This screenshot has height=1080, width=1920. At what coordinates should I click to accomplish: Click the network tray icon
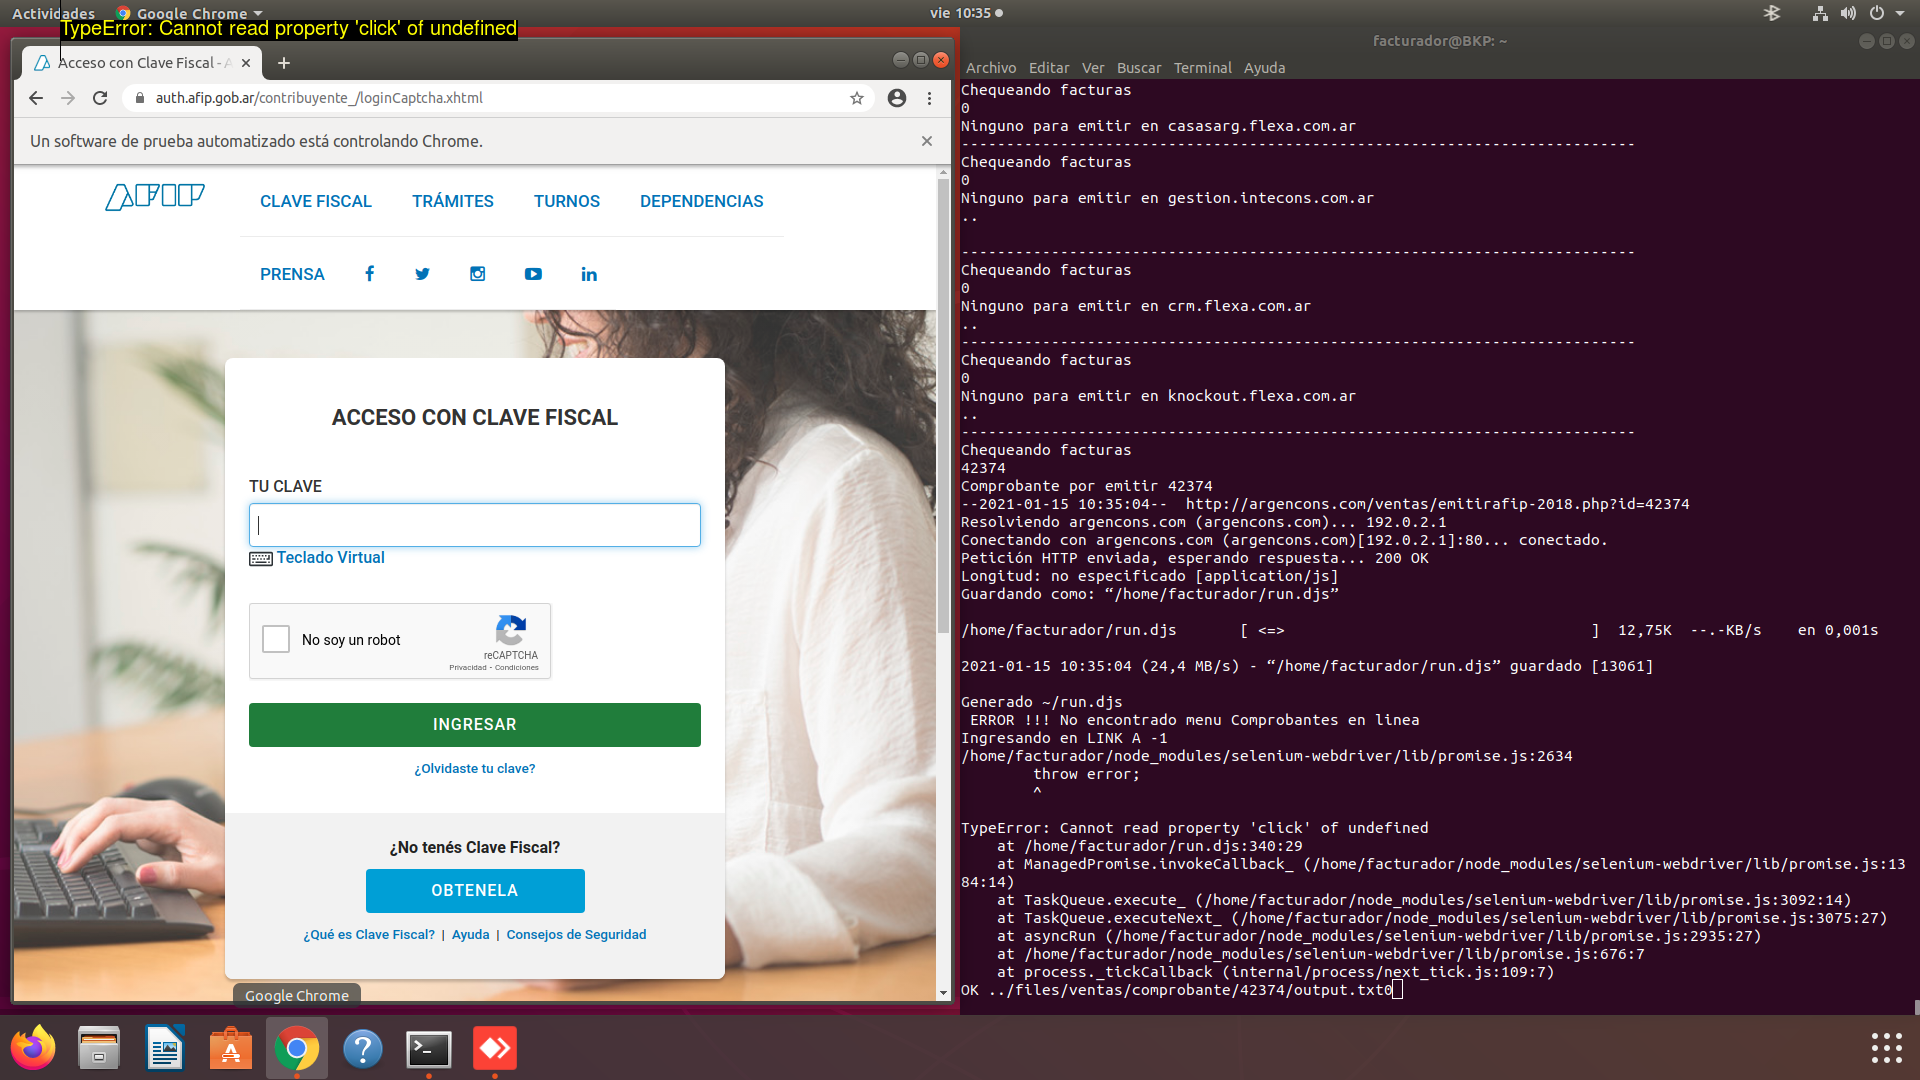tap(1820, 13)
